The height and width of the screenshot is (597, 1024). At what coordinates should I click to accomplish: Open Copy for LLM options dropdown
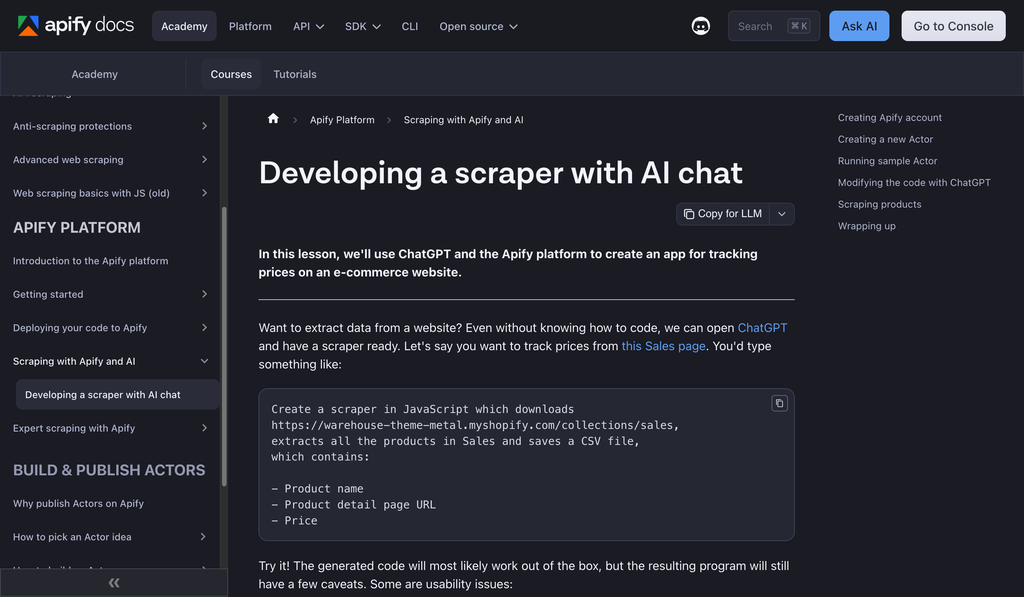[782, 214]
